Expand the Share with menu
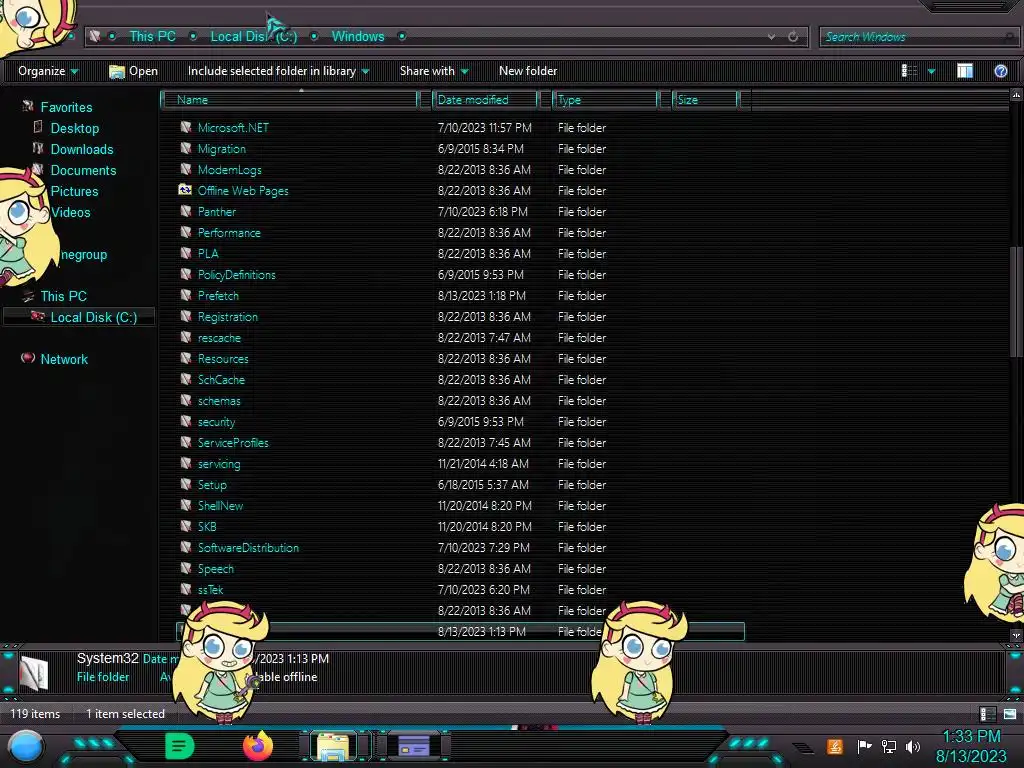The height and width of the screenshot is (768, 1024). (x=434, y=71)
